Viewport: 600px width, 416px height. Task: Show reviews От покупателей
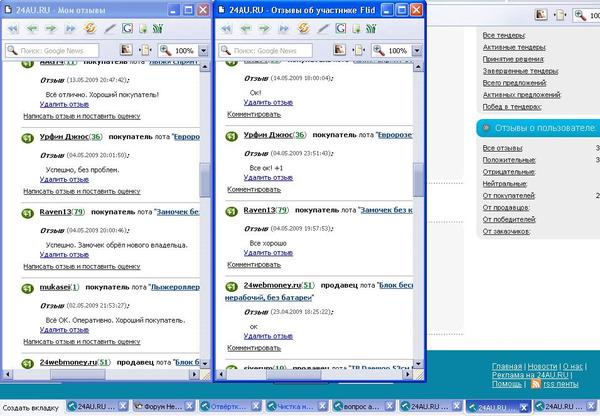[x=509, y=196]
